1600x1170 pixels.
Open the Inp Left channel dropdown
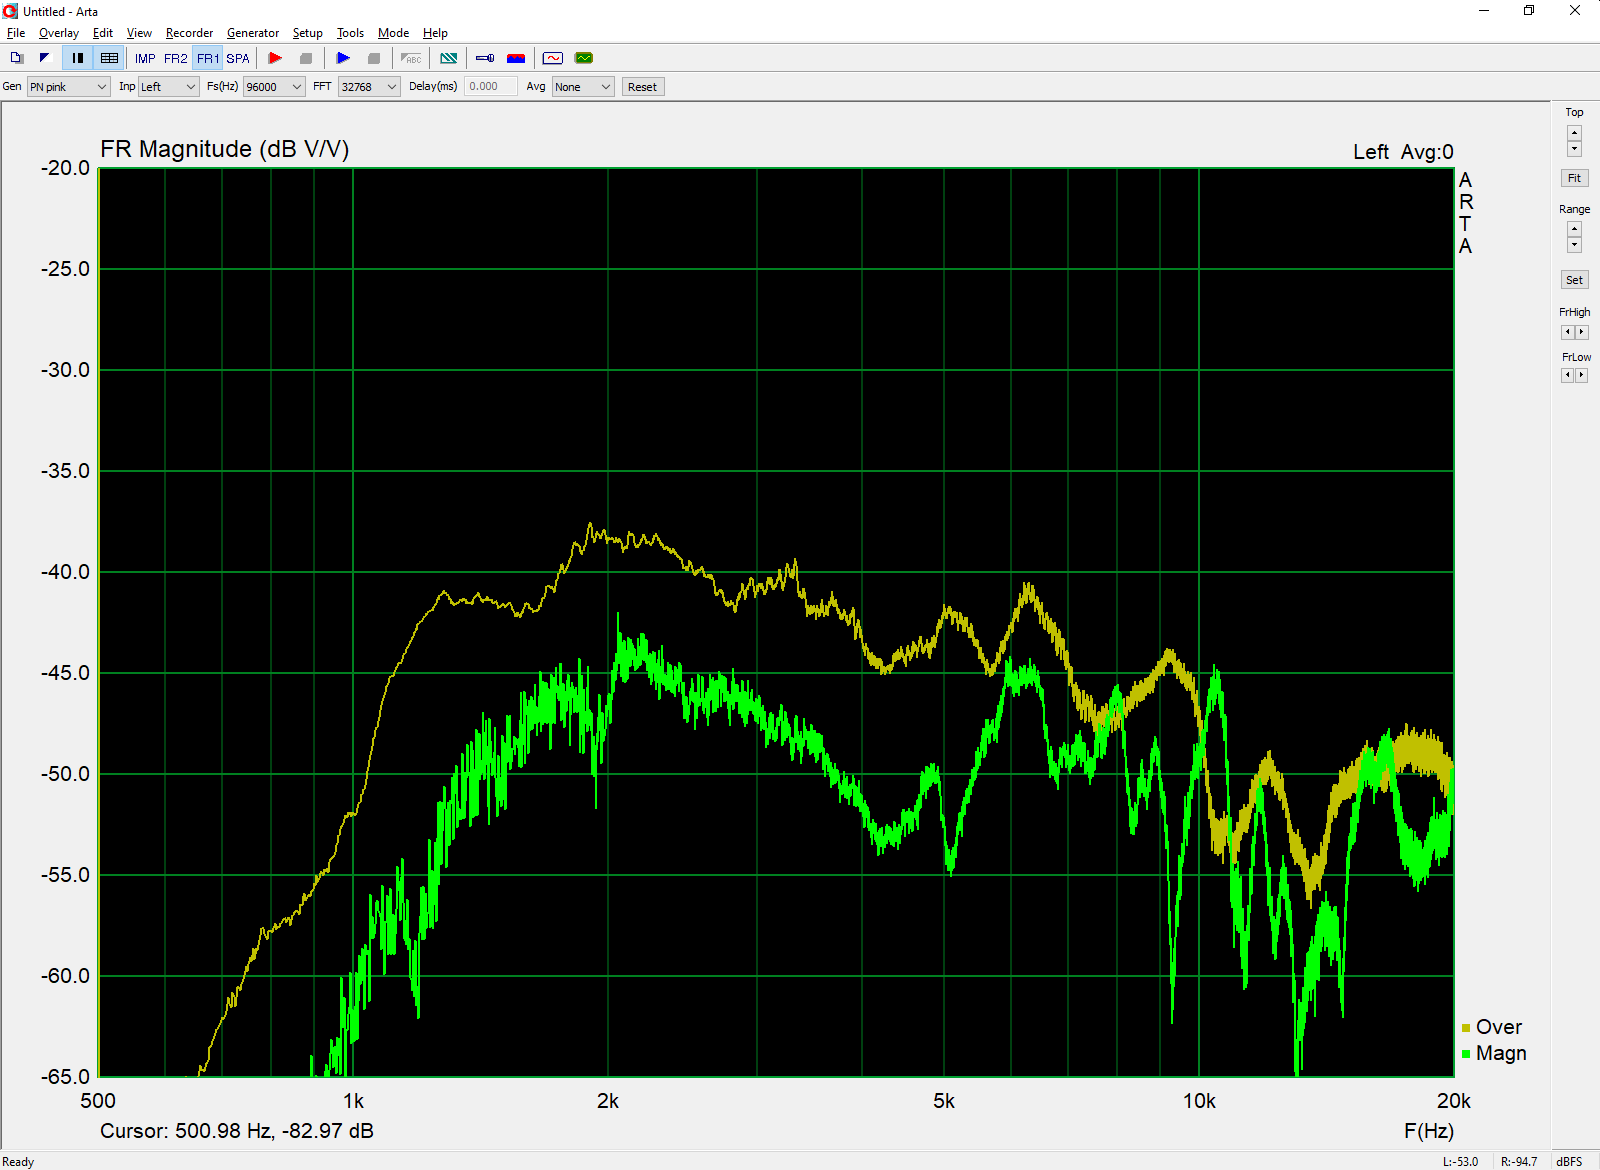168,87
